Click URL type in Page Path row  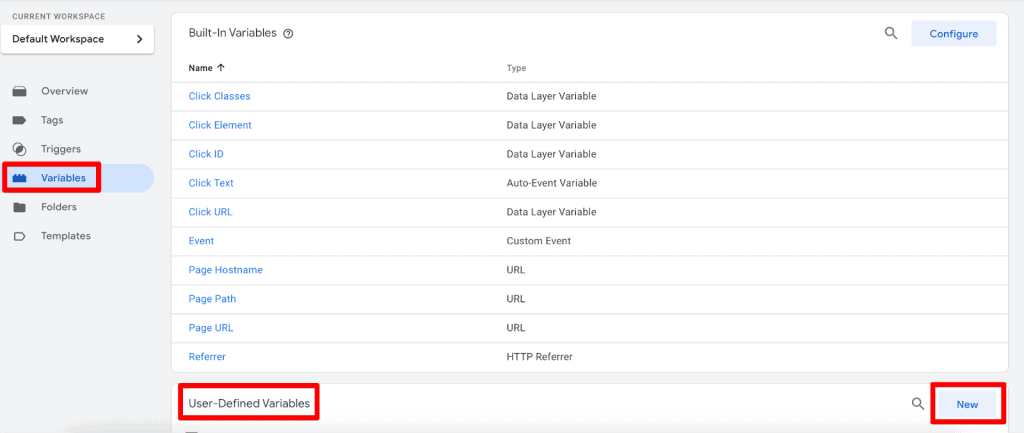516,299
